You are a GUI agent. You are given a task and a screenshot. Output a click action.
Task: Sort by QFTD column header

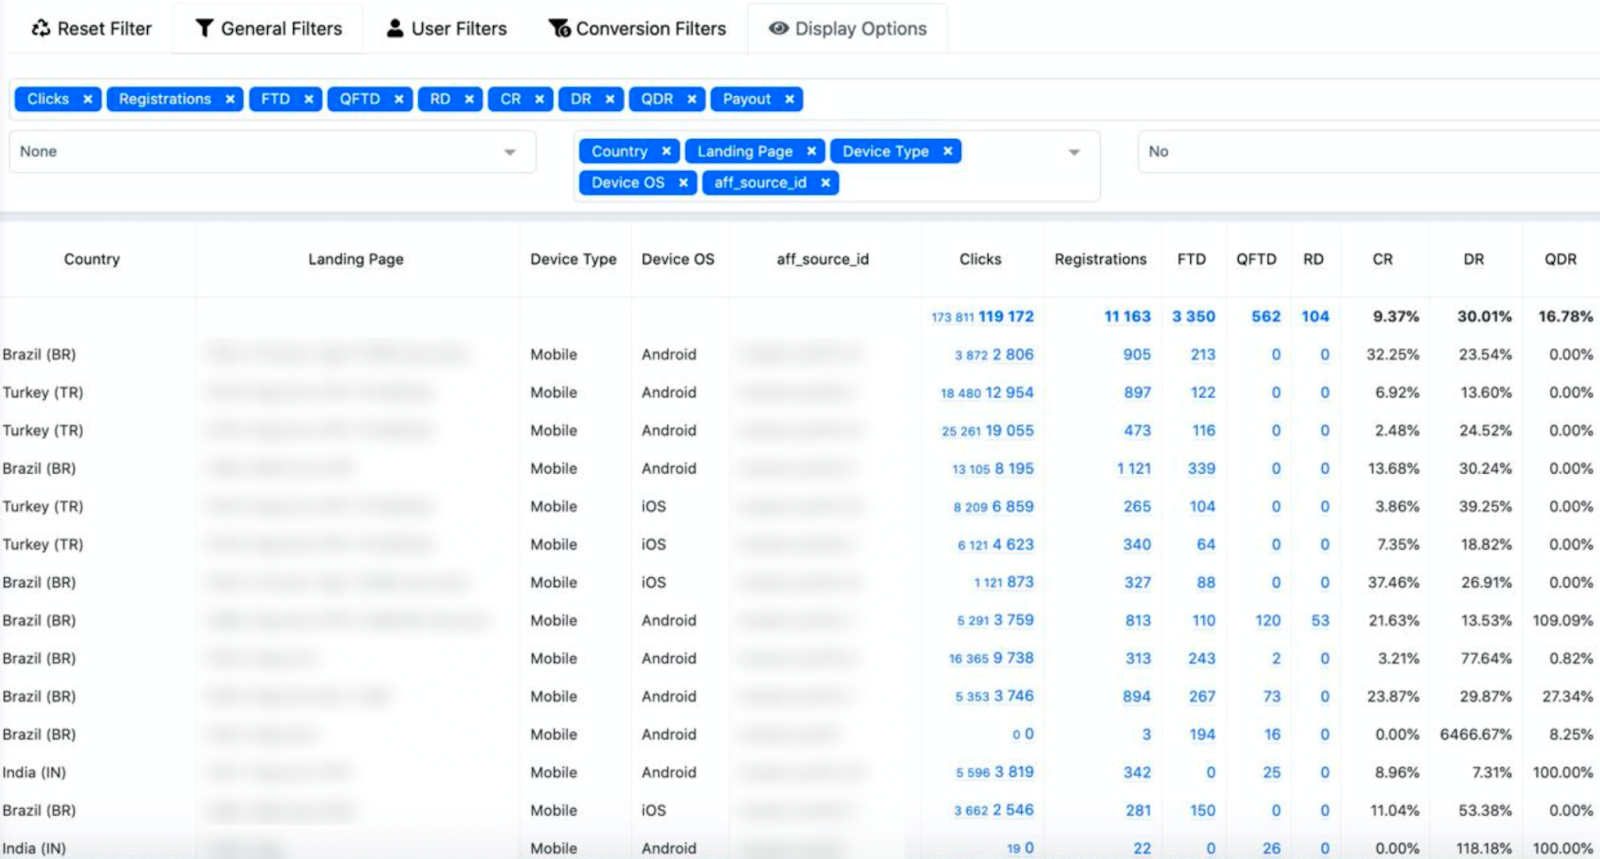click(x=1256, y=259)
